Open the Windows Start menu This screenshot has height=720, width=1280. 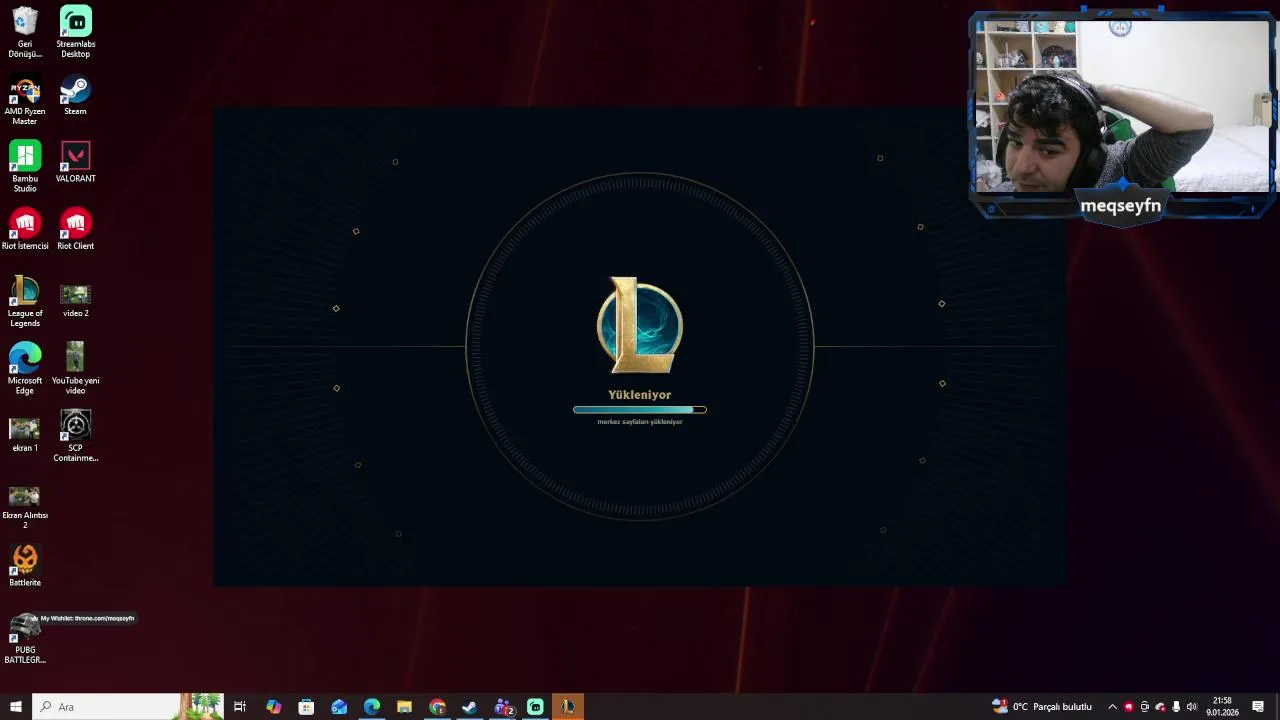click(16, 707)
